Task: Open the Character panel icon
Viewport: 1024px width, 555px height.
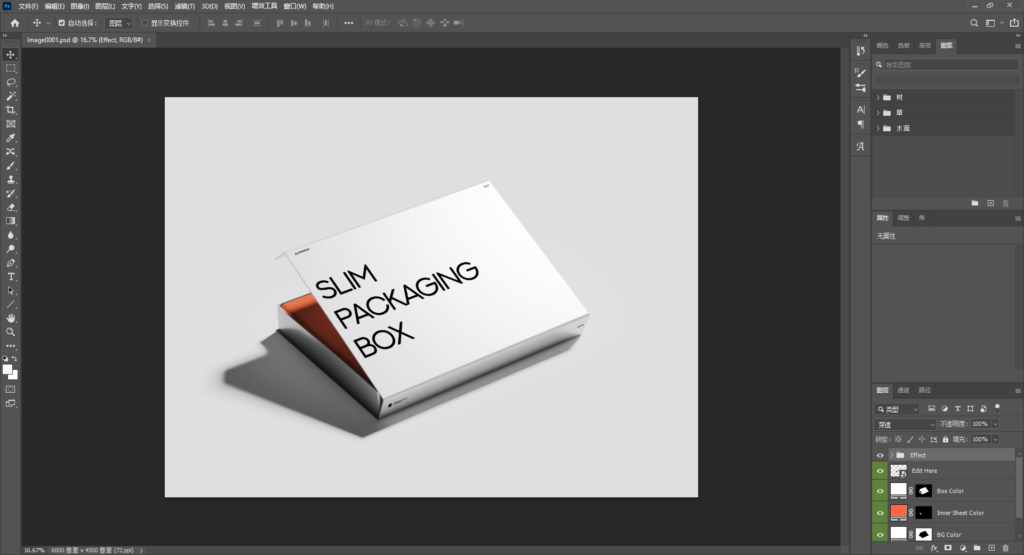Action: pyautogui.click(x=860, y=109)
